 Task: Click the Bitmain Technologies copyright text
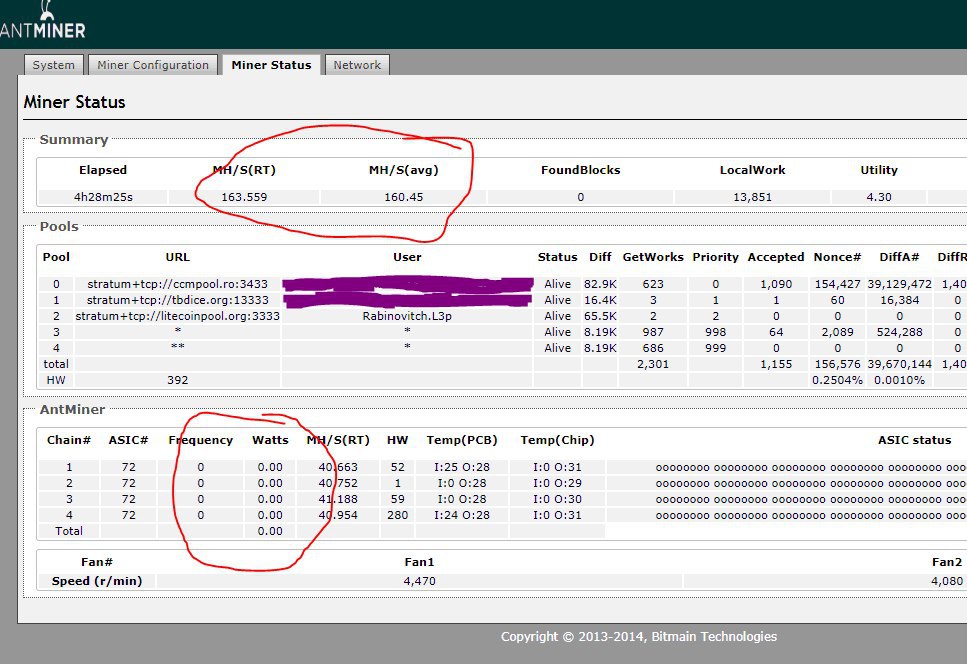[x=639, y=637]
